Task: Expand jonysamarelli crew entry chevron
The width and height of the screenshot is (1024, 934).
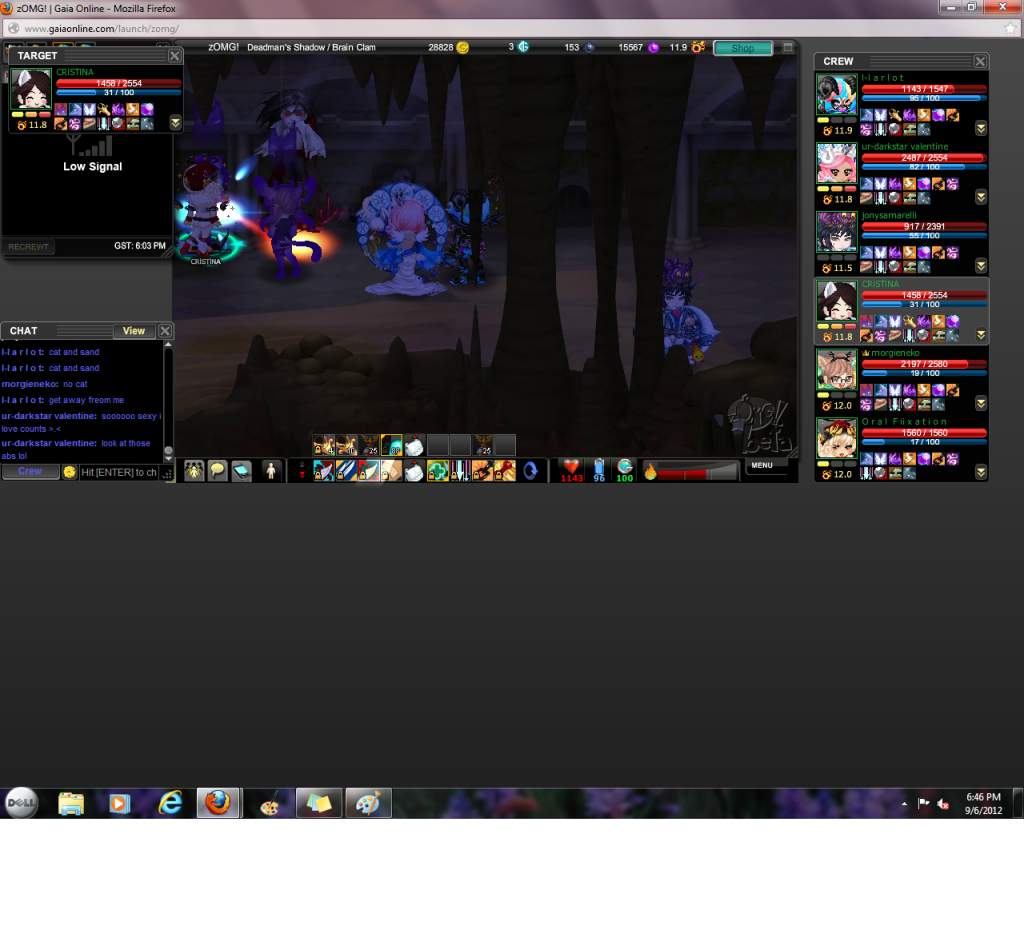Action: (981, 266)
